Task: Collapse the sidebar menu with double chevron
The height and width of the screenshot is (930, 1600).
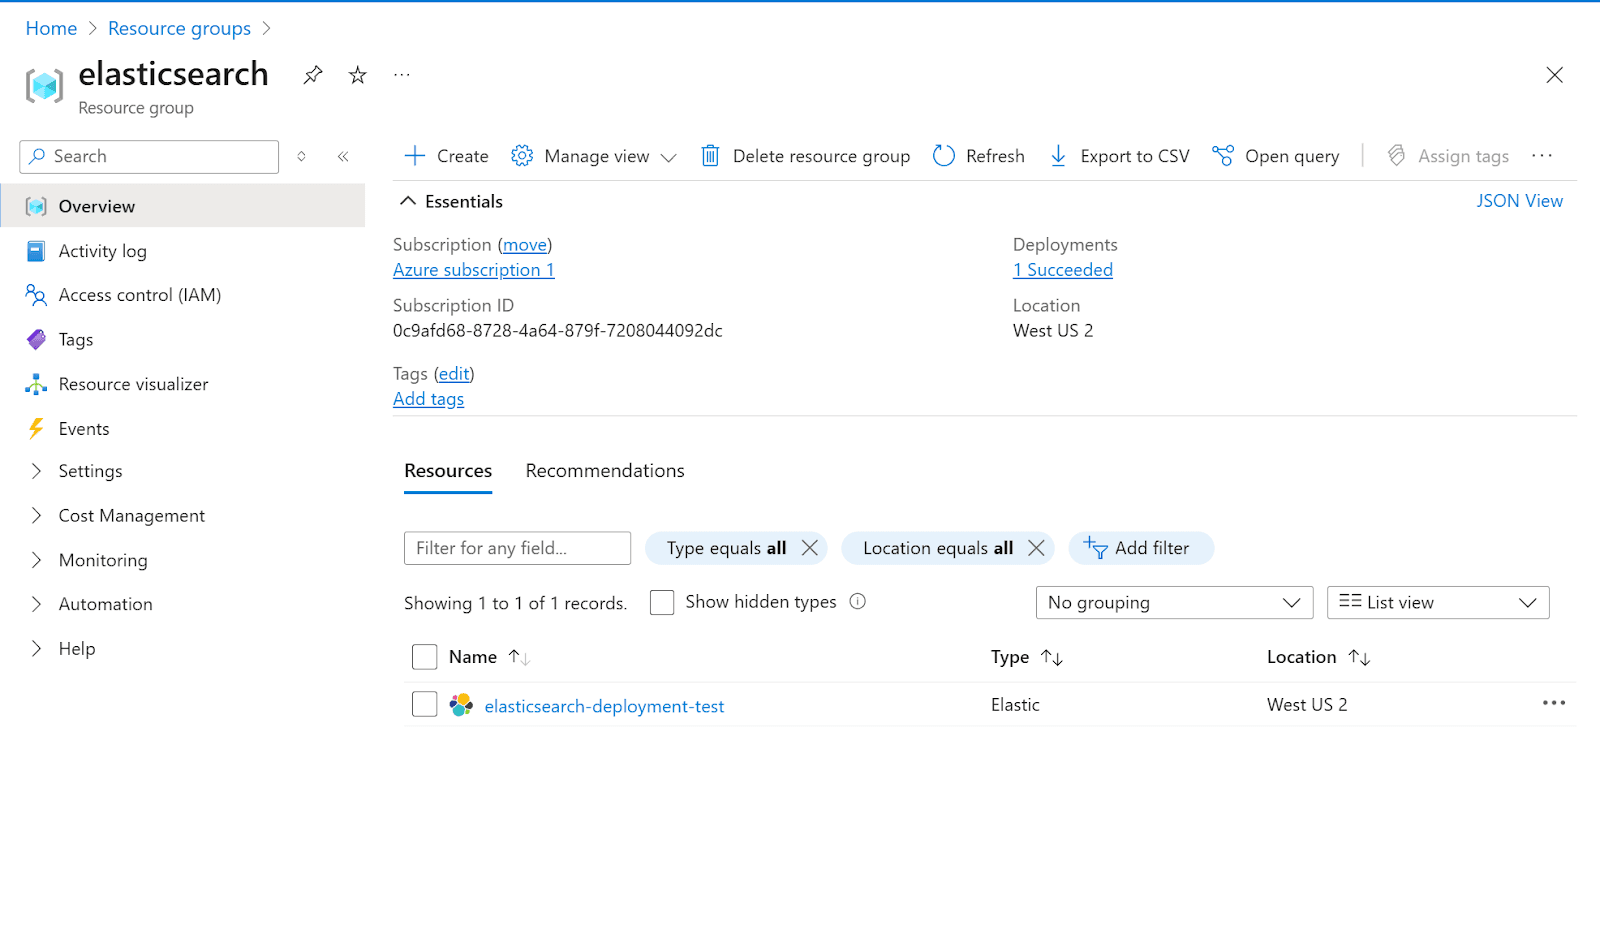Action: tap(343, 156)
